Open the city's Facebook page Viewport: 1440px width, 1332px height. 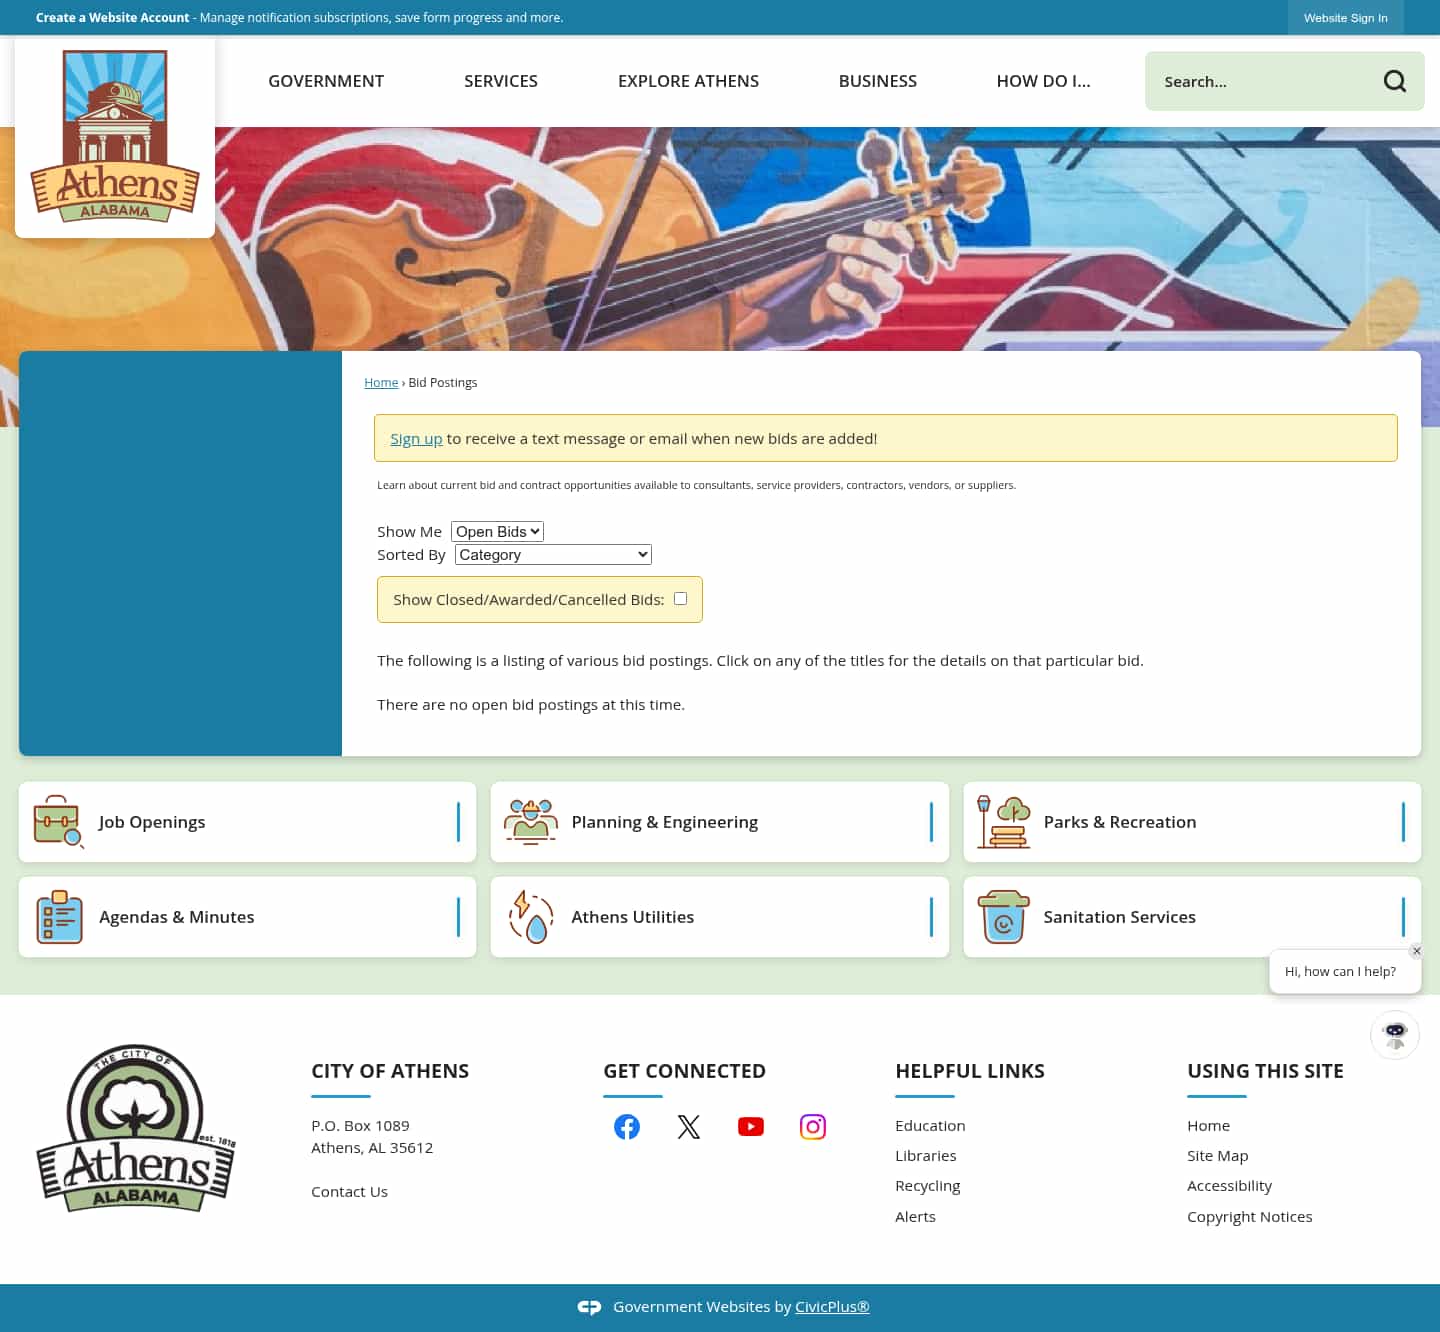[x=627, y=1126]
